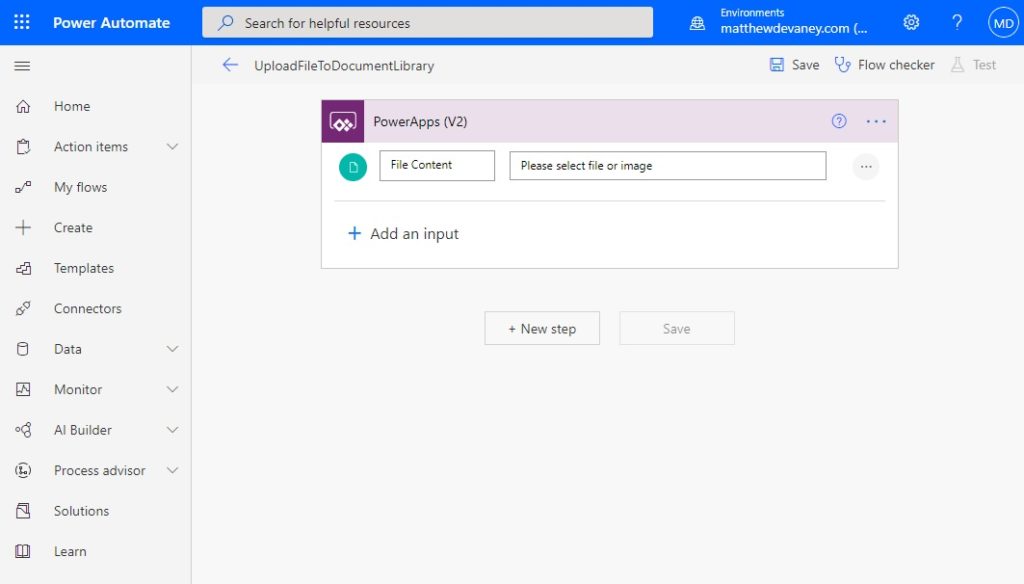Open the settings gear icon
The width and height of the screenshot is (1024, 584).
click(911, 22)
